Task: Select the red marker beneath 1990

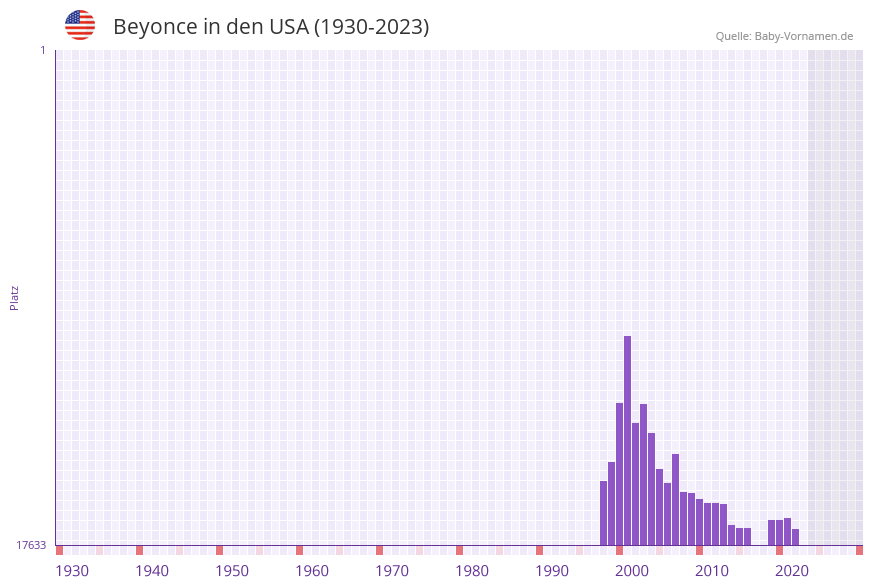Action: coord(539,548)
